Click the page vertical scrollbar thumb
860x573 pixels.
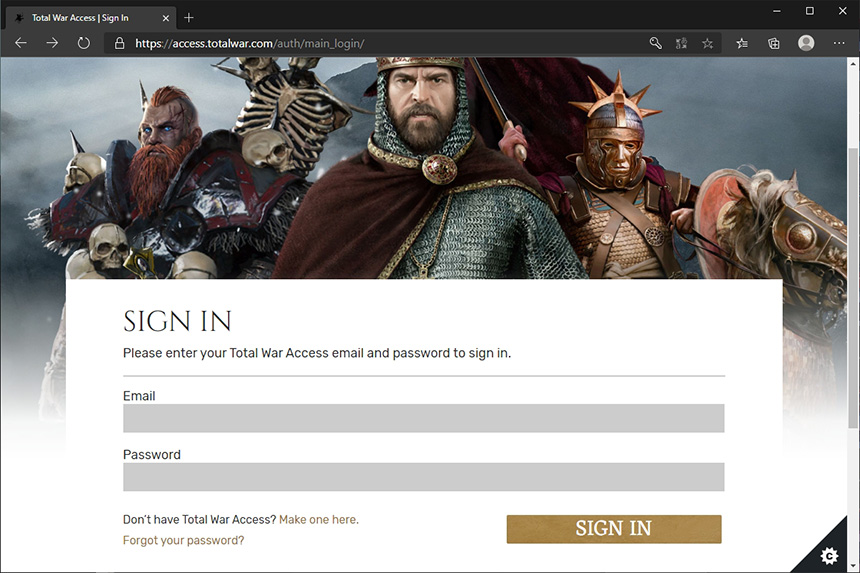click(x=853, y=288)
